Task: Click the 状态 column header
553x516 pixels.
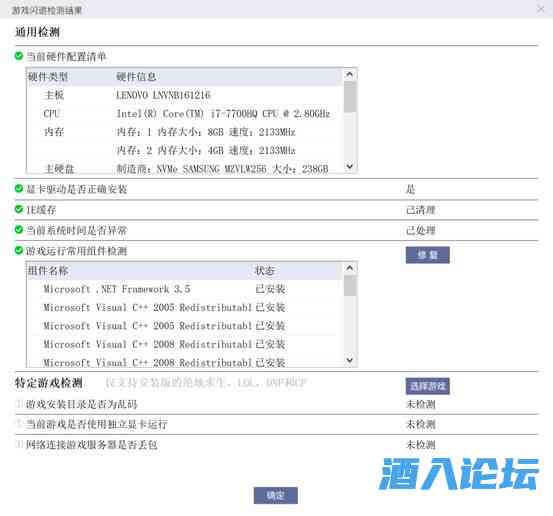Action: tap(265, 271)
